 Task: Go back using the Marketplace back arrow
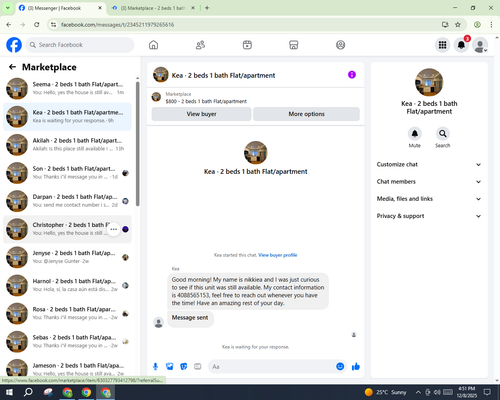[x=12, y=67]
